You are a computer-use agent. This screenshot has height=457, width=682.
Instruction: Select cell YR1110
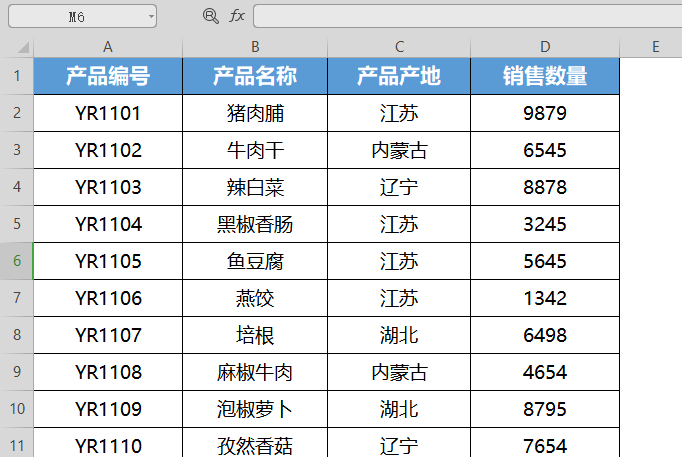[x=108, y=443]
